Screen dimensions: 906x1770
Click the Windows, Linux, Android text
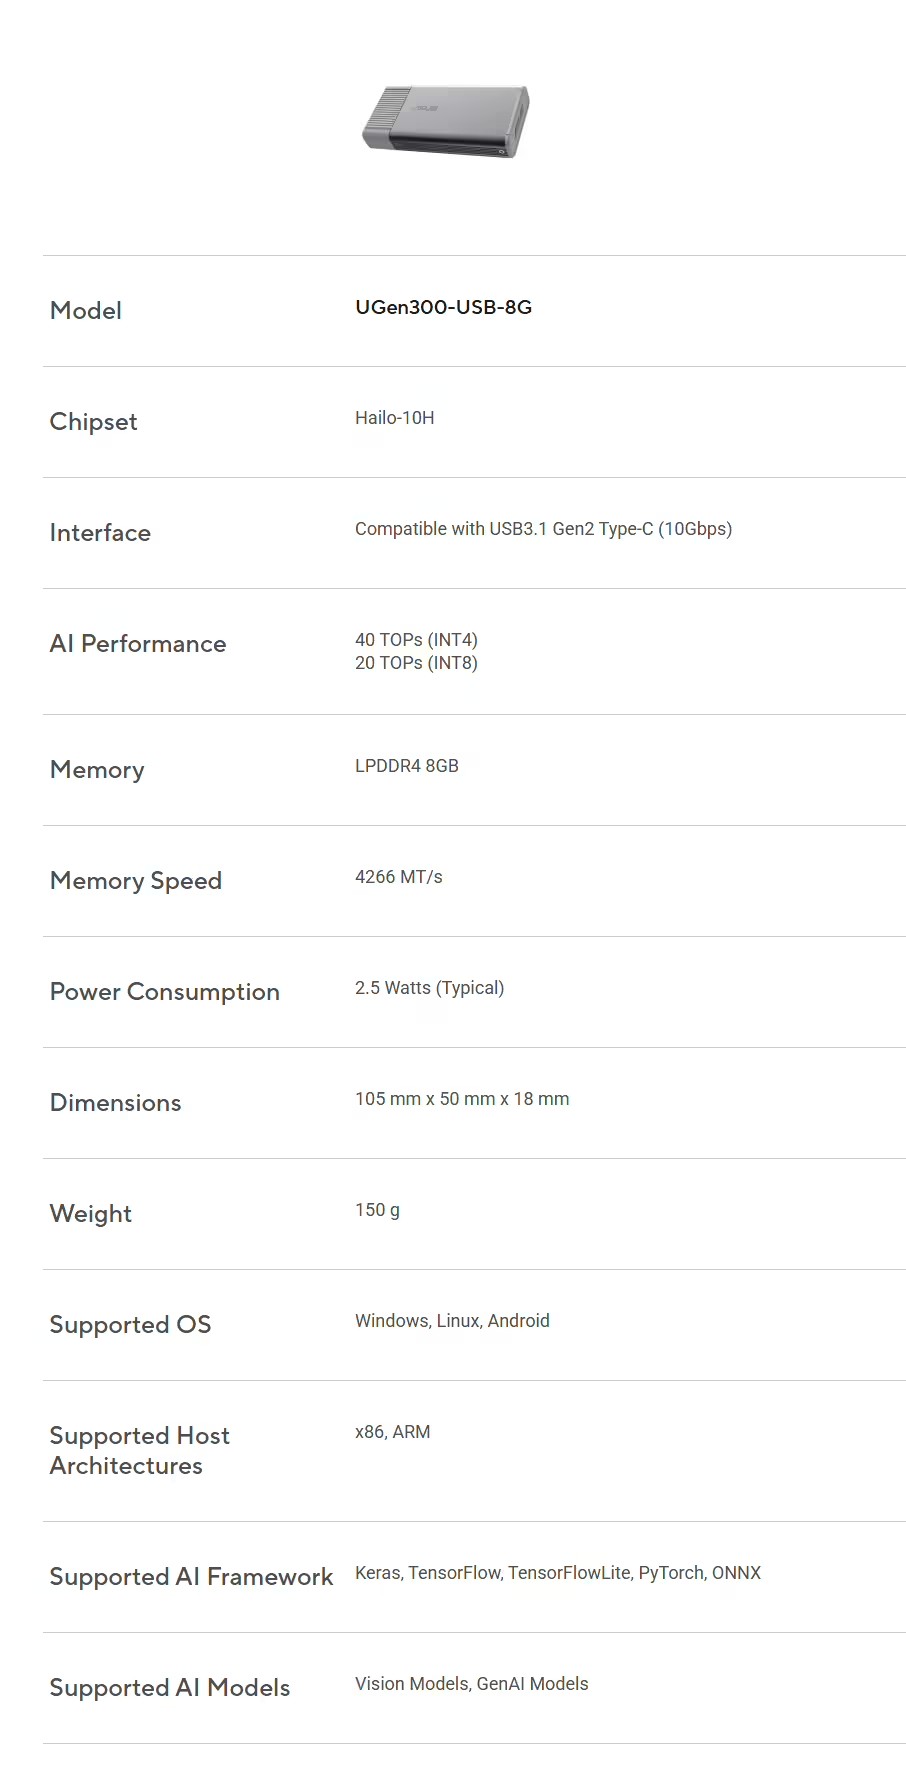(x=452, y=1321)
